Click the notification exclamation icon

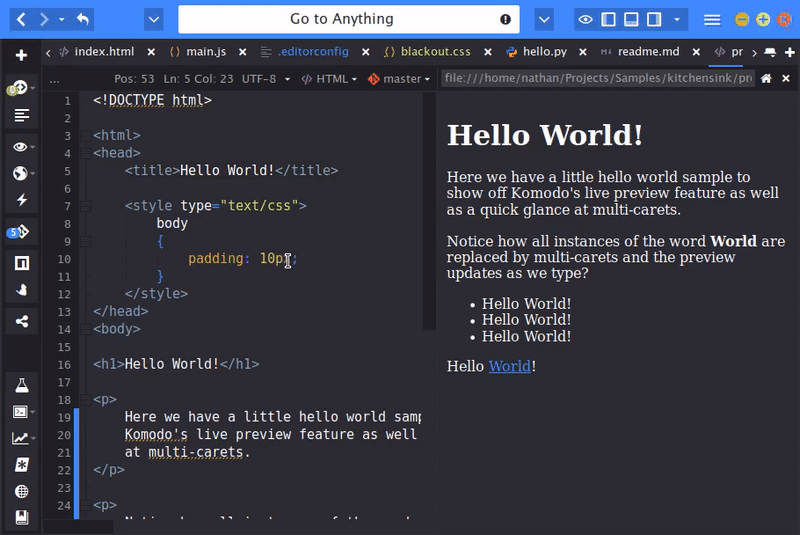click(x=505, y=19)
